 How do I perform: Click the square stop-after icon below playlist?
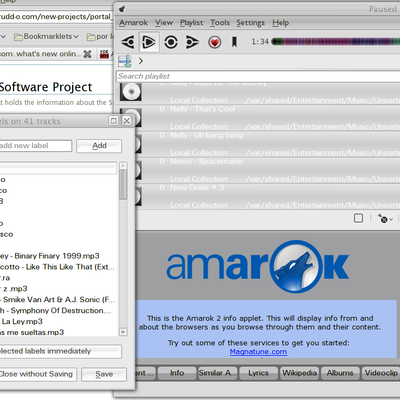[x=358, y=218]
